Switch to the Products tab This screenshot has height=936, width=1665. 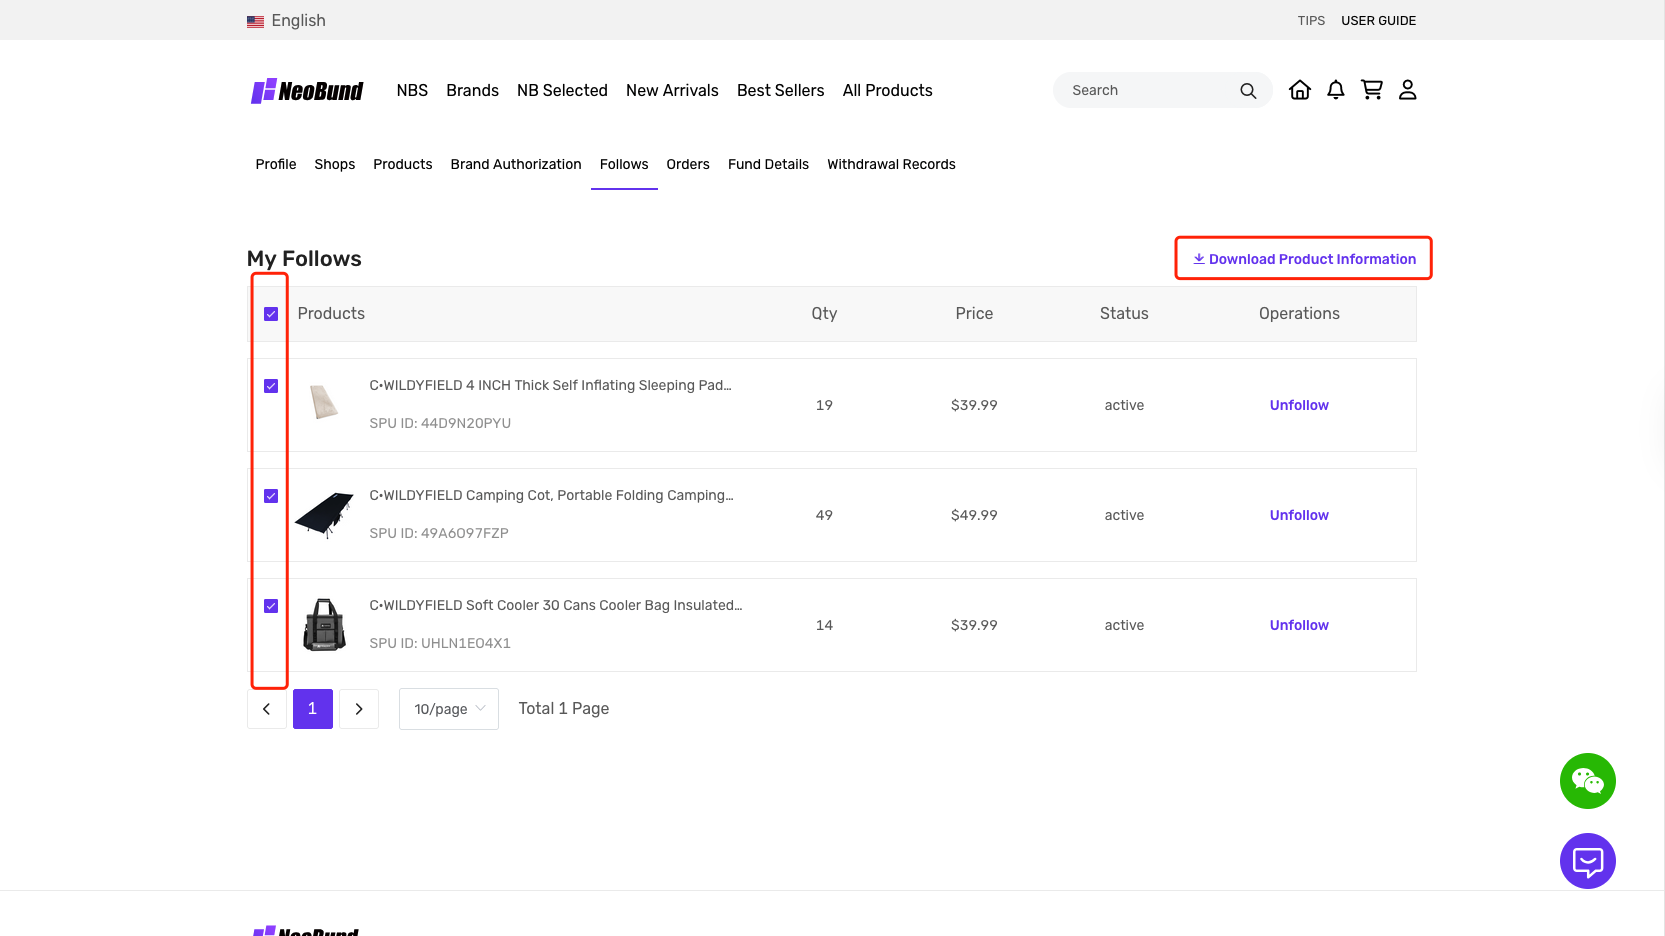tap(403, 164)
